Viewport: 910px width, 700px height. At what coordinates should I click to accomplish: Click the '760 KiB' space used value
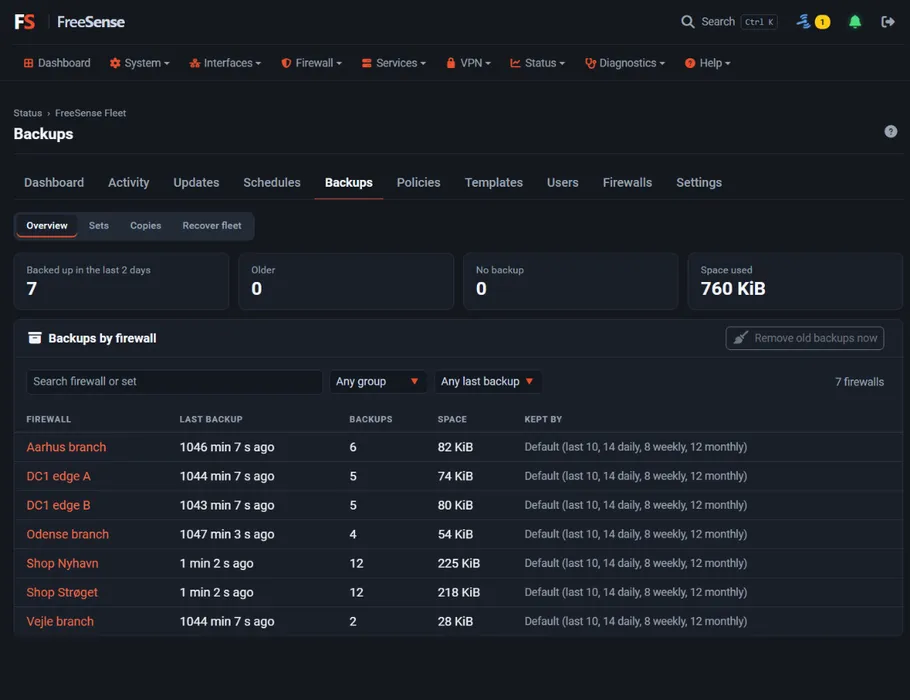tap(732, 288)
